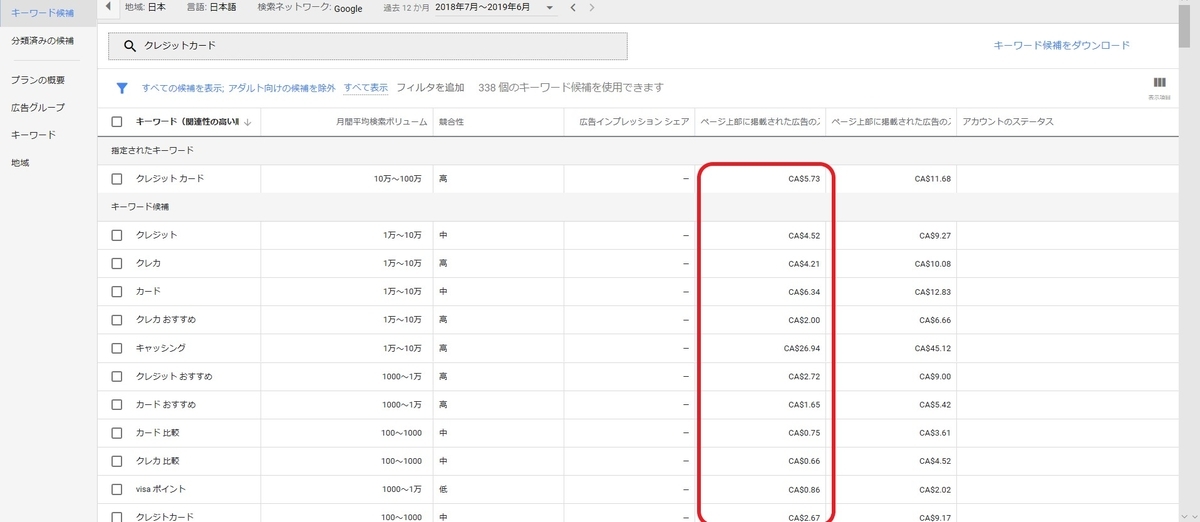Check the visa ポイント checkbox

[x=117, y=489]
